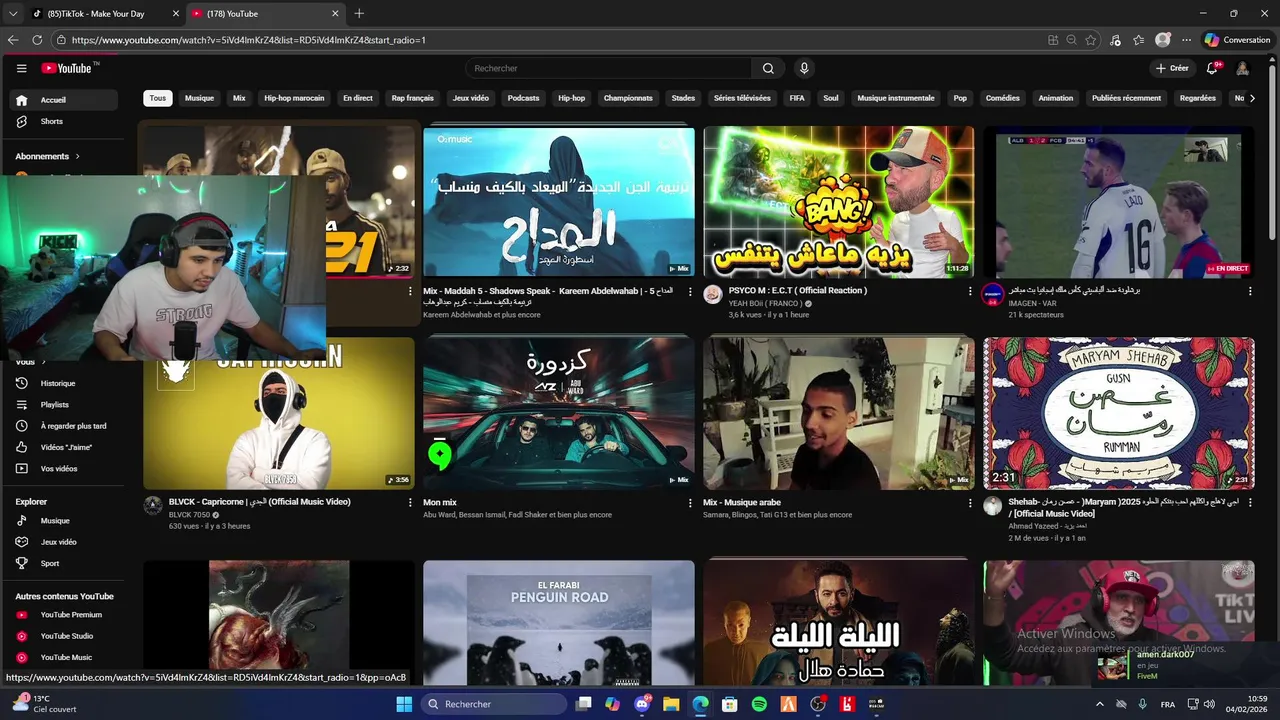Open more options for IMAGEN - VAR live

pyautogui.click(x=1249, y=291)
